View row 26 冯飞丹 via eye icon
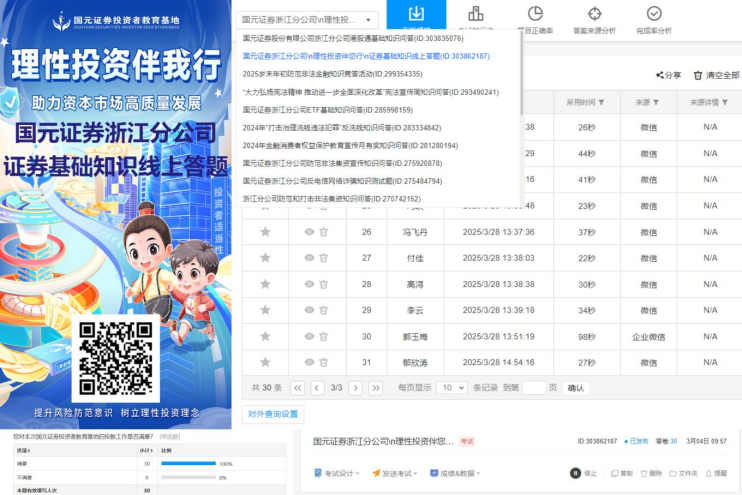 309,232
